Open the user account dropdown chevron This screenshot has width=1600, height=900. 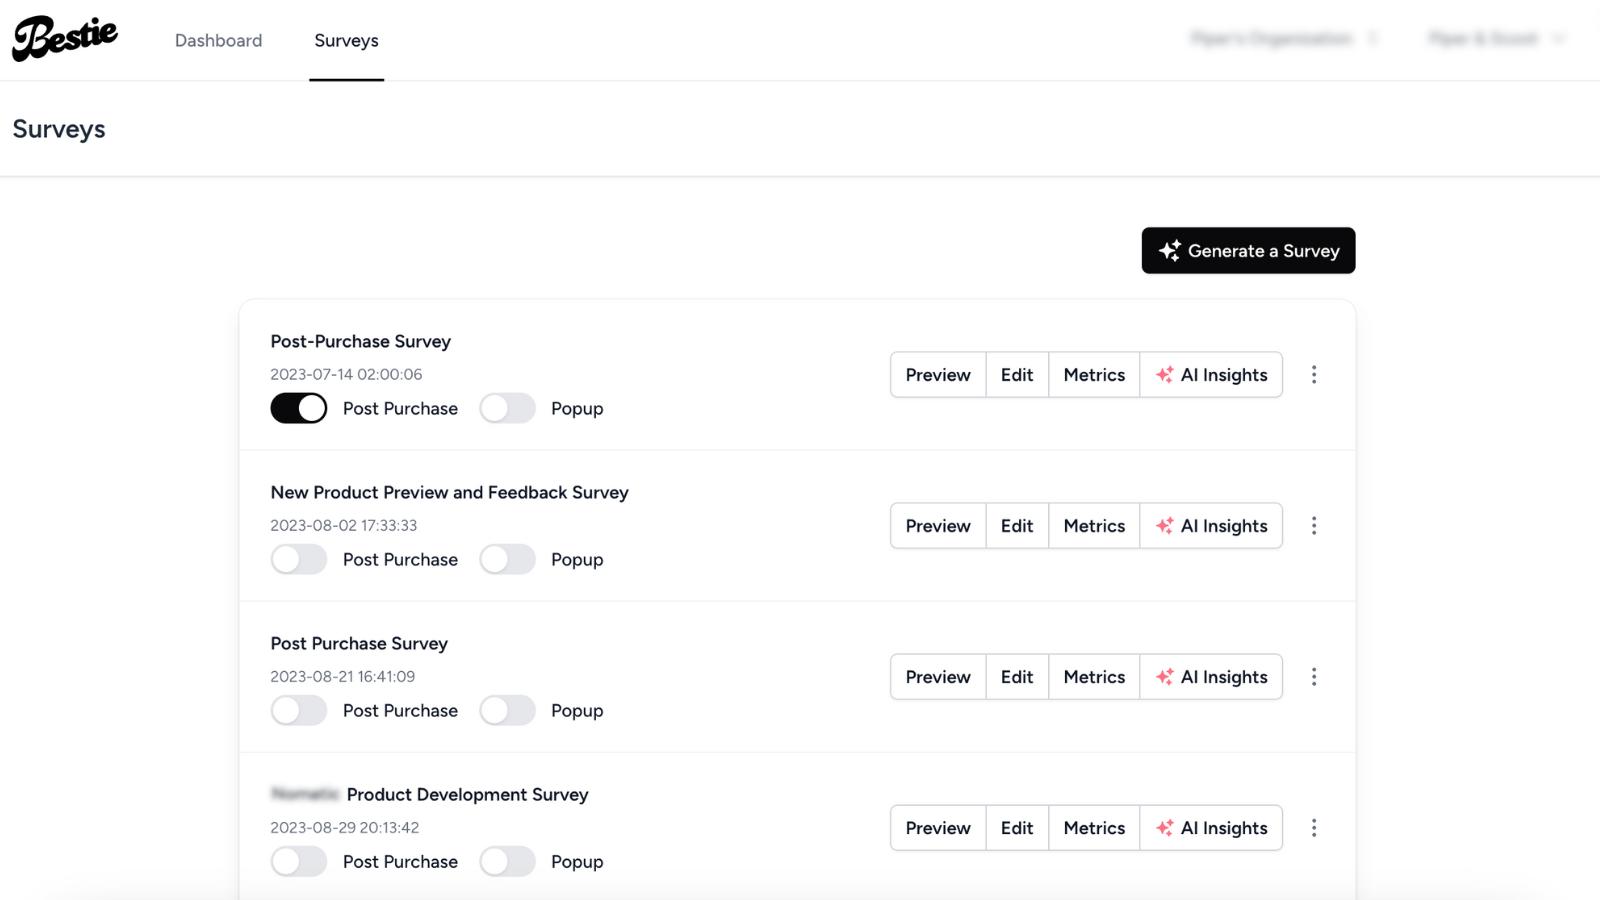coord(1558,39)
